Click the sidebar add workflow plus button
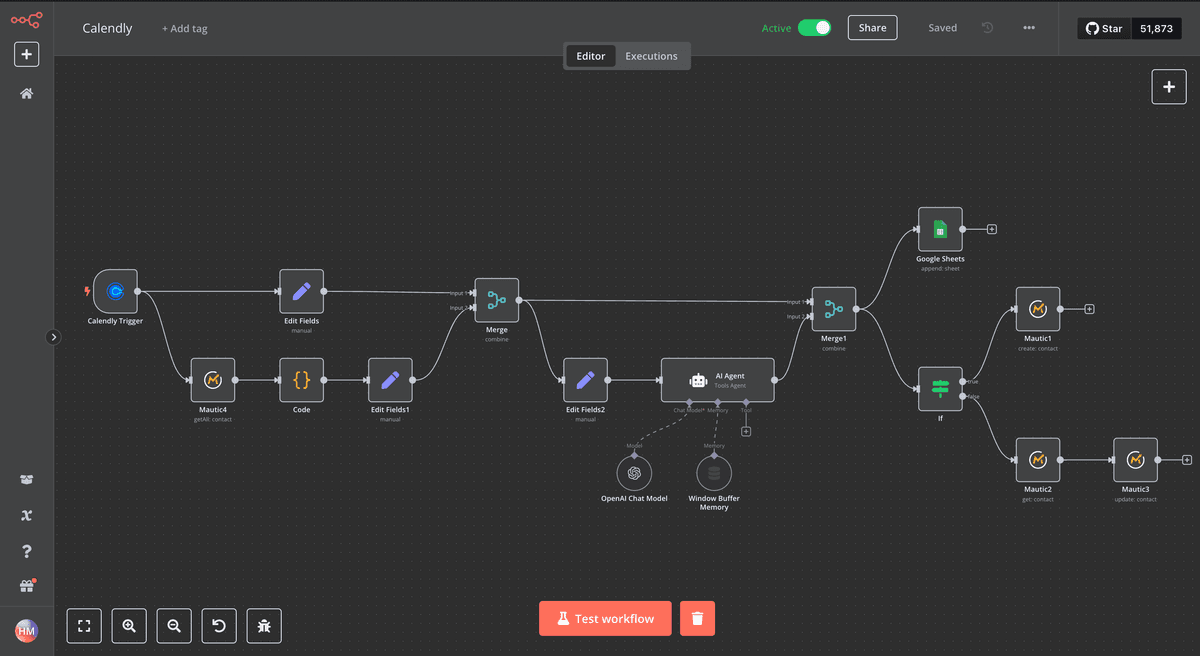Screen dimensions: 1200x656 26,55
